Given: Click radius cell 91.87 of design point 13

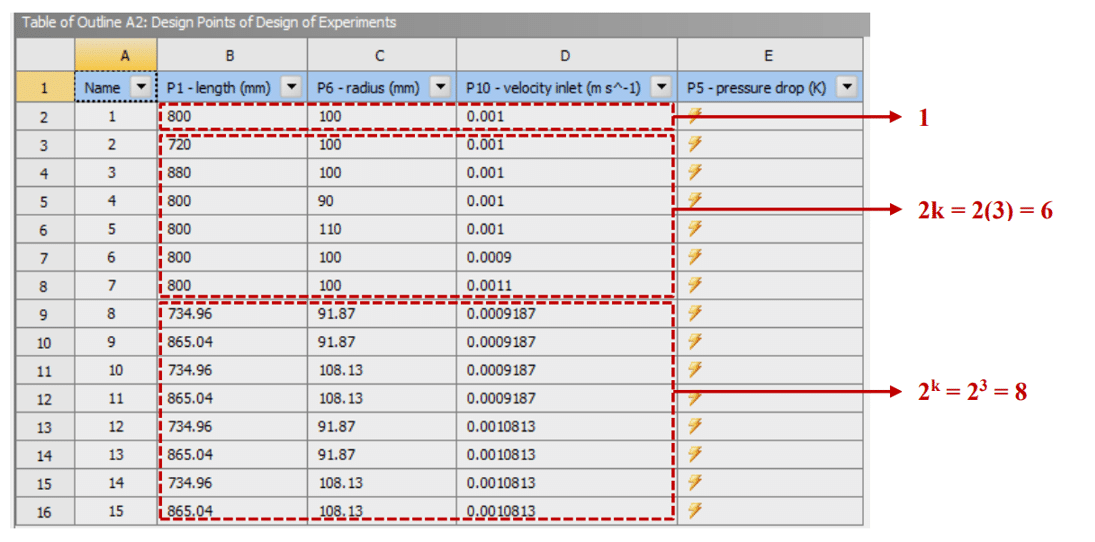Looking at the screenshot, I should [382, 454].
